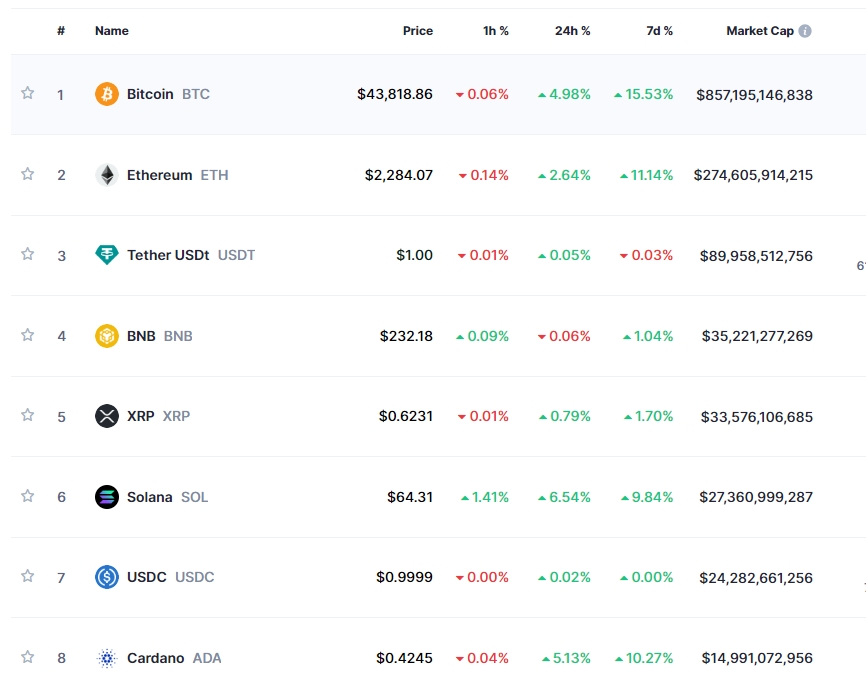Click the Solana logo icon

pos(106,497)
